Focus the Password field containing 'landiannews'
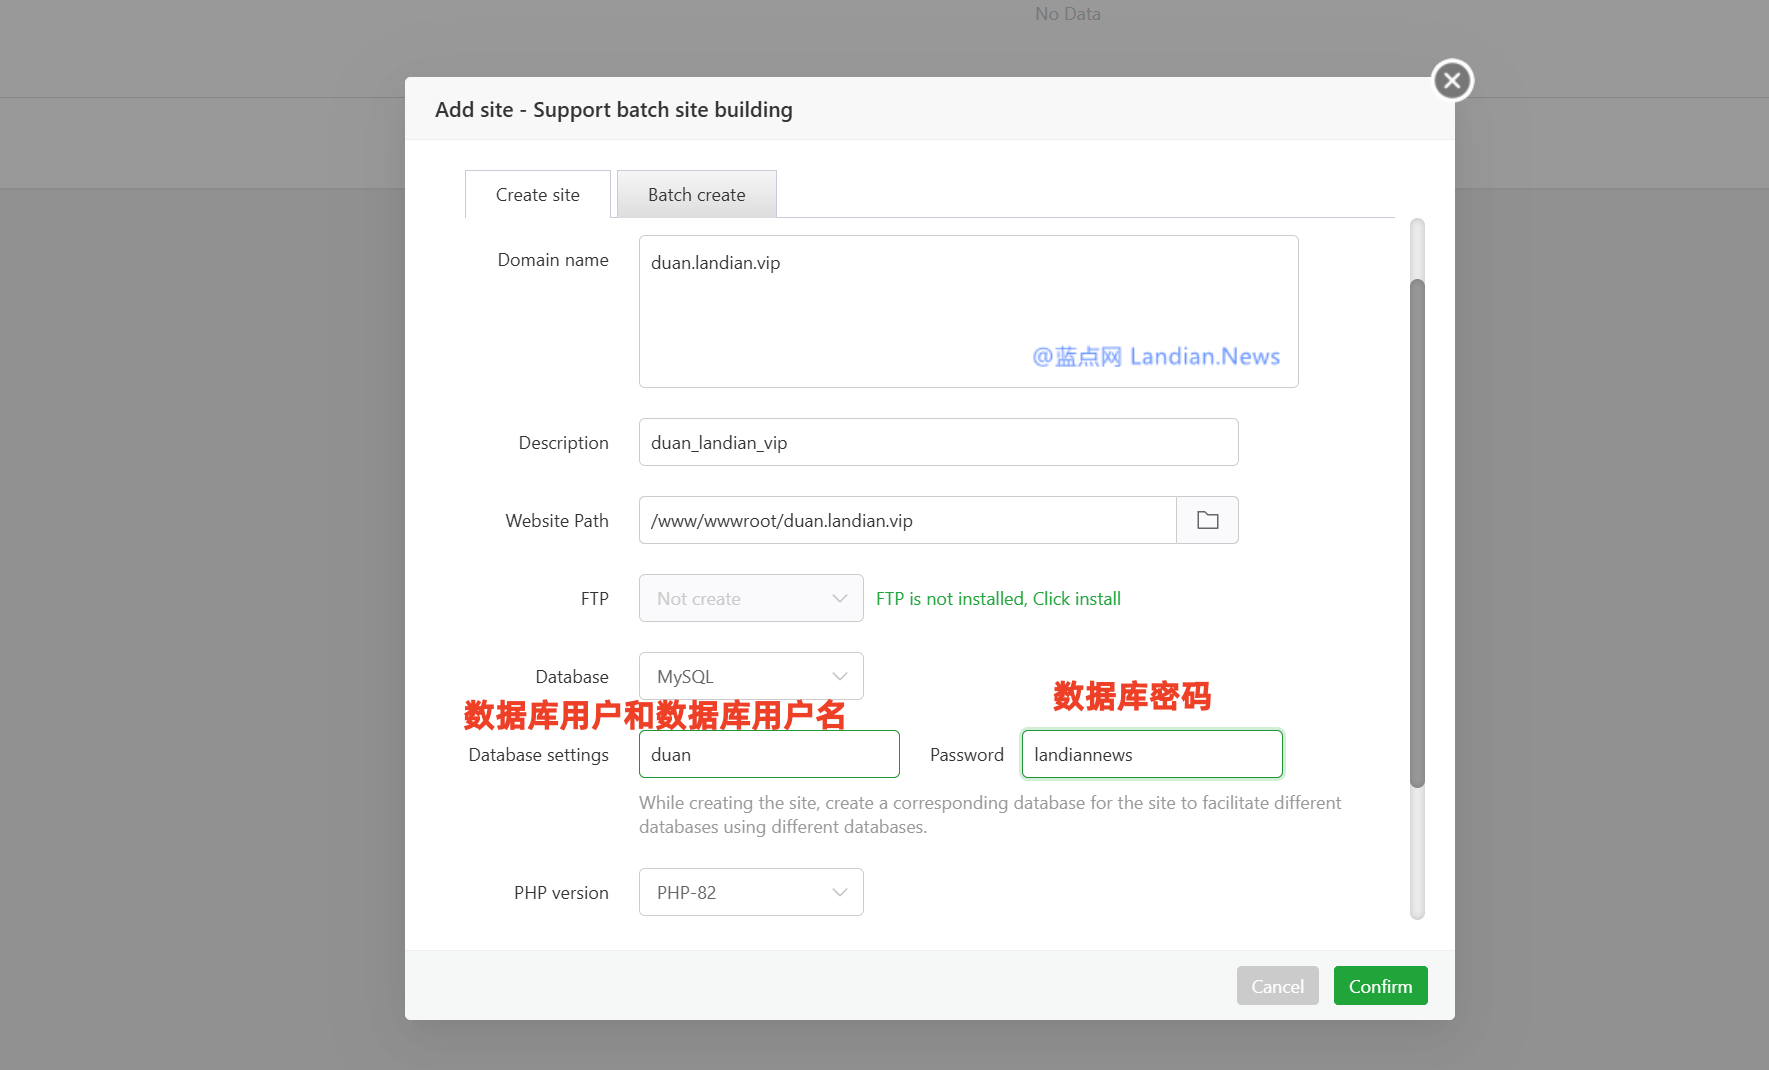The width and height of the screenshot is (1769, 1070). point(1151,754)
